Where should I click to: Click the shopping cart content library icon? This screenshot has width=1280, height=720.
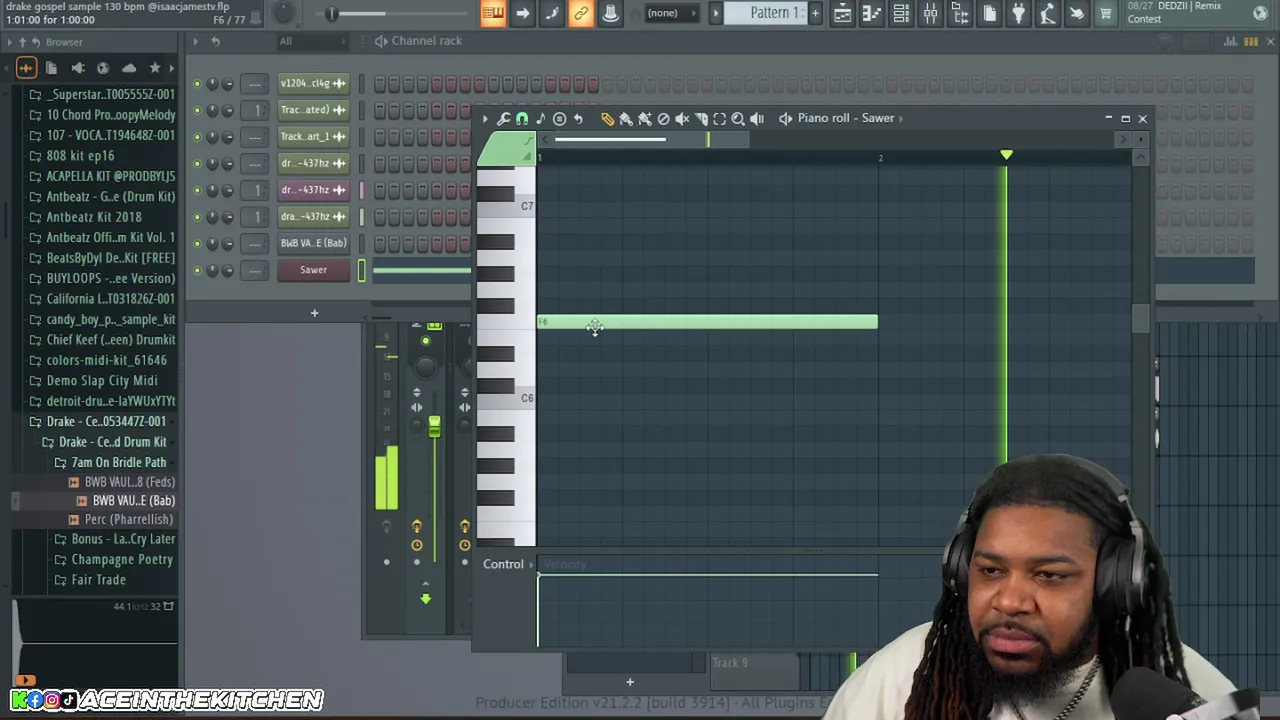[1106, 13]
